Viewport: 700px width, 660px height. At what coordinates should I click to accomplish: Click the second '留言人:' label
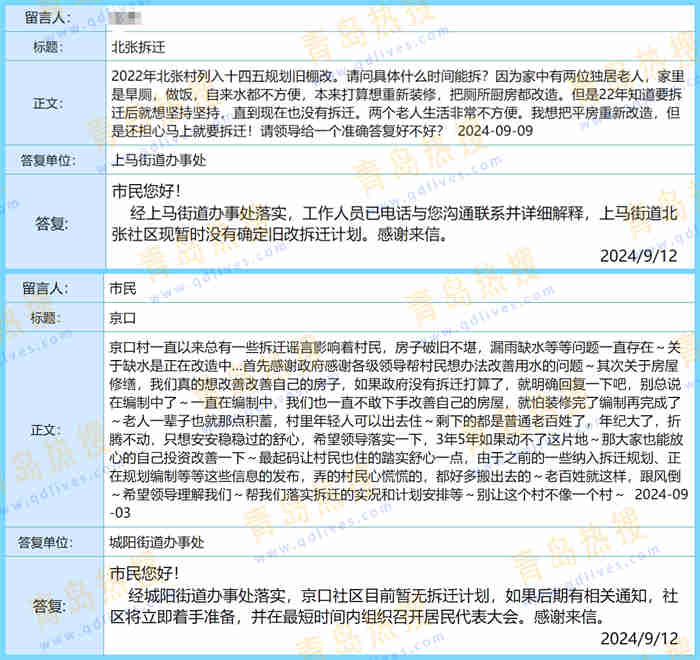46,288
